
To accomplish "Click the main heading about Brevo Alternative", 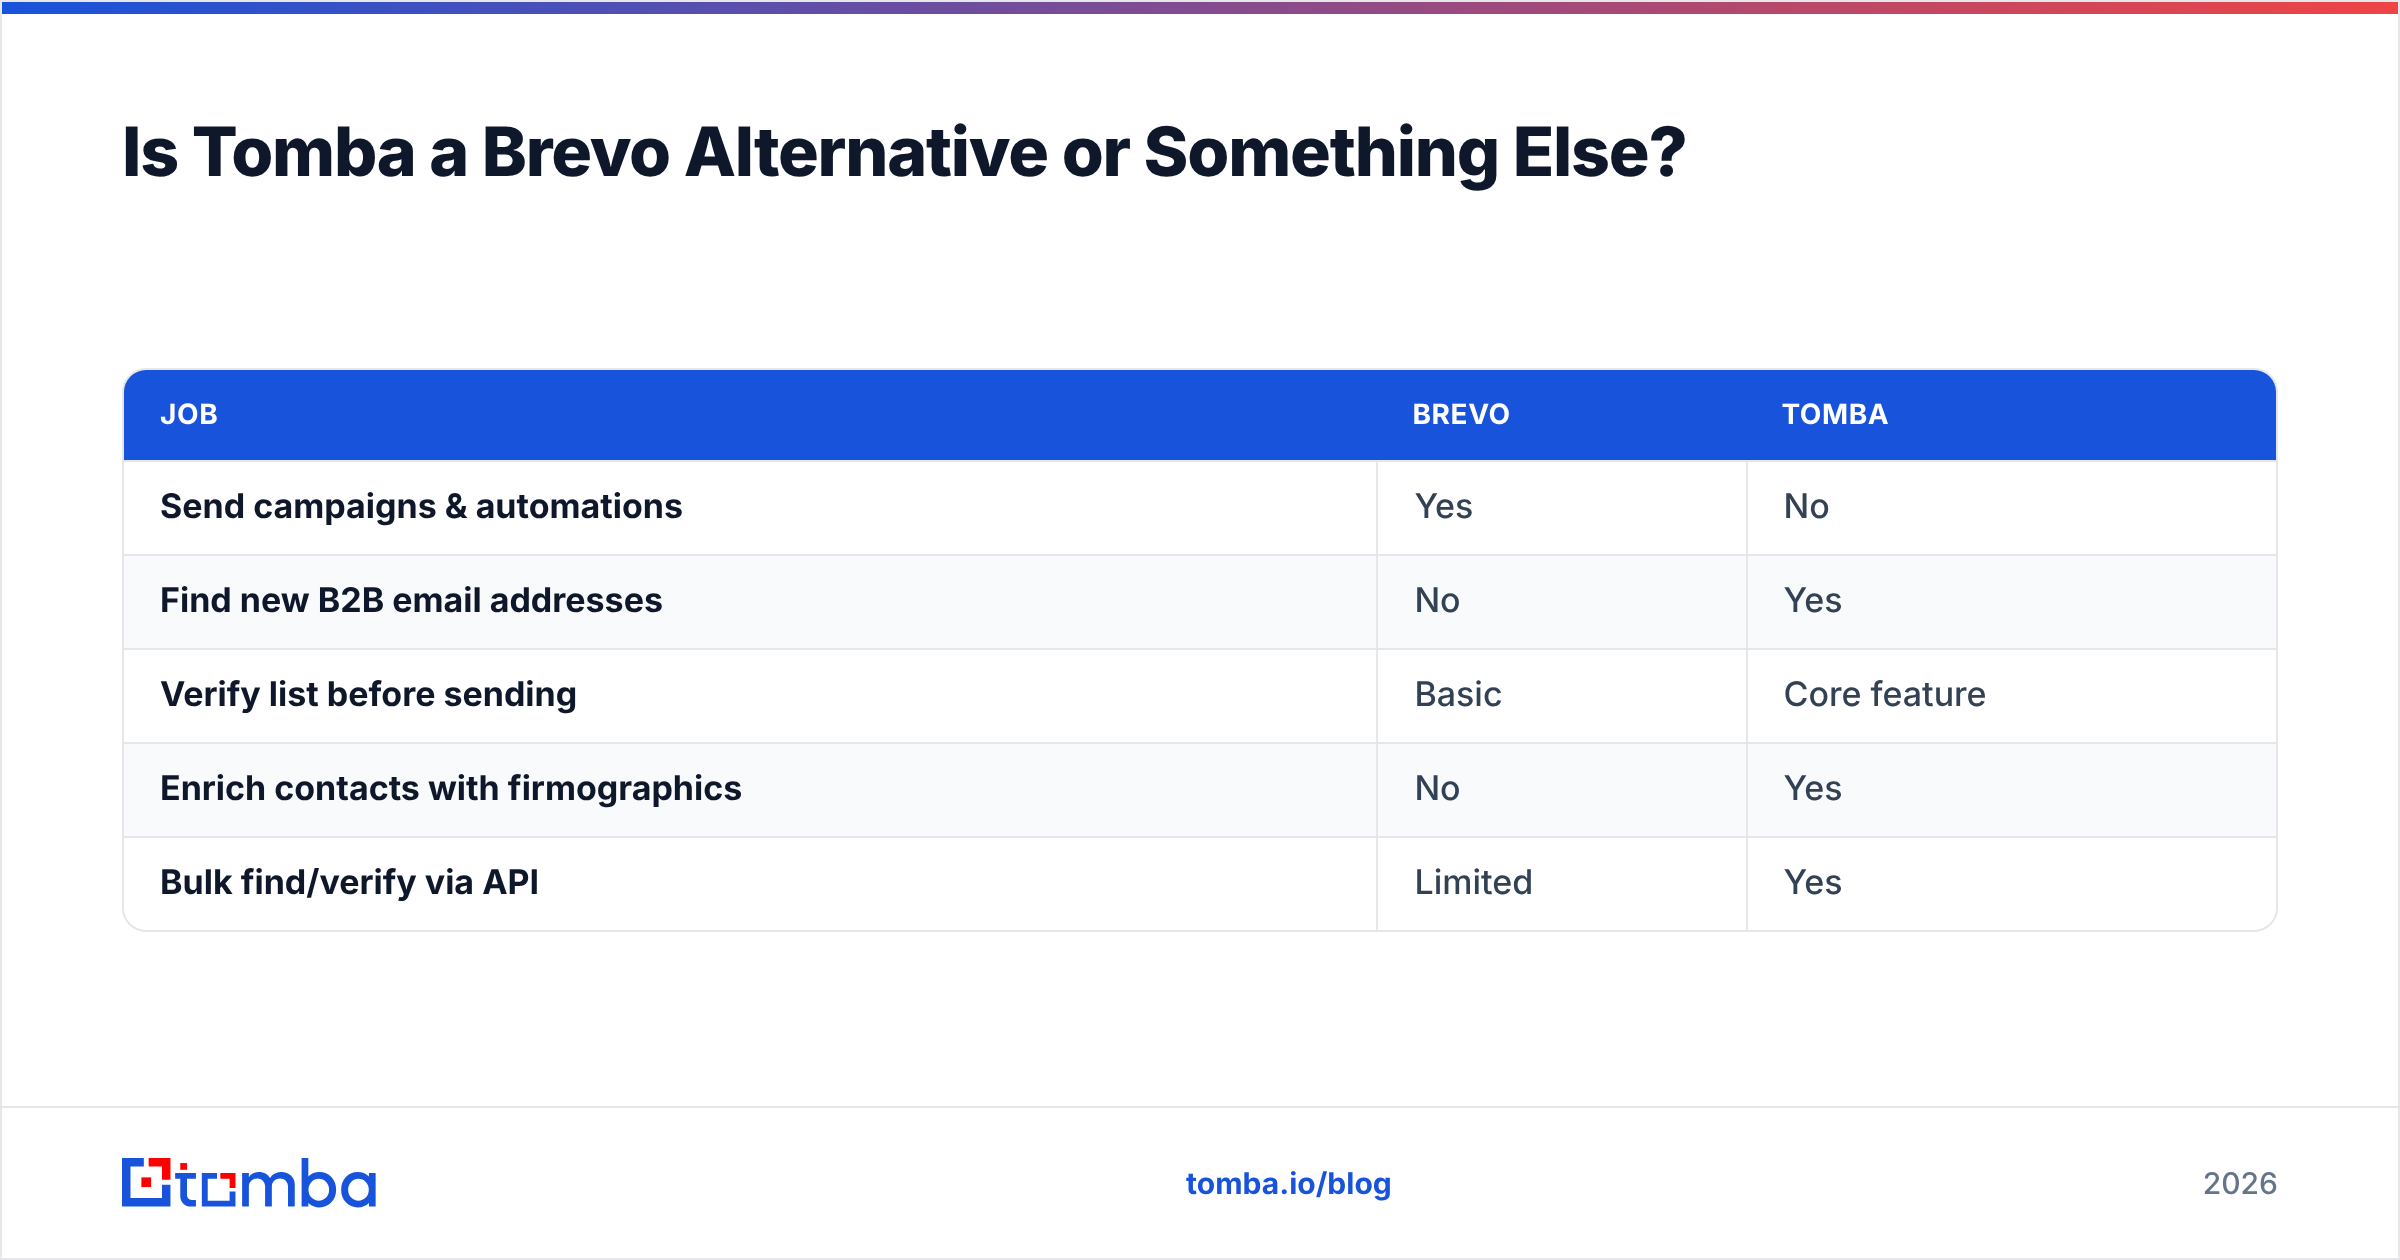I will pos(903,153).
